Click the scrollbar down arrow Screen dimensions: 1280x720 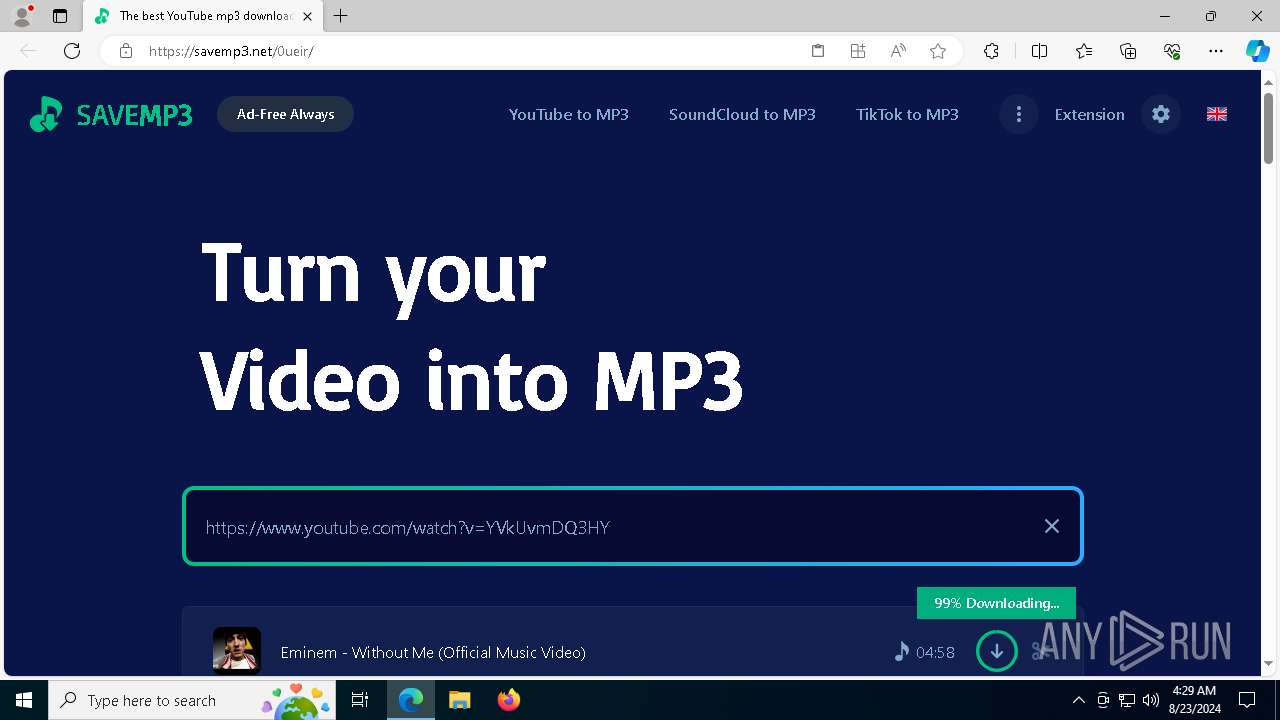tap(1268, 663)
